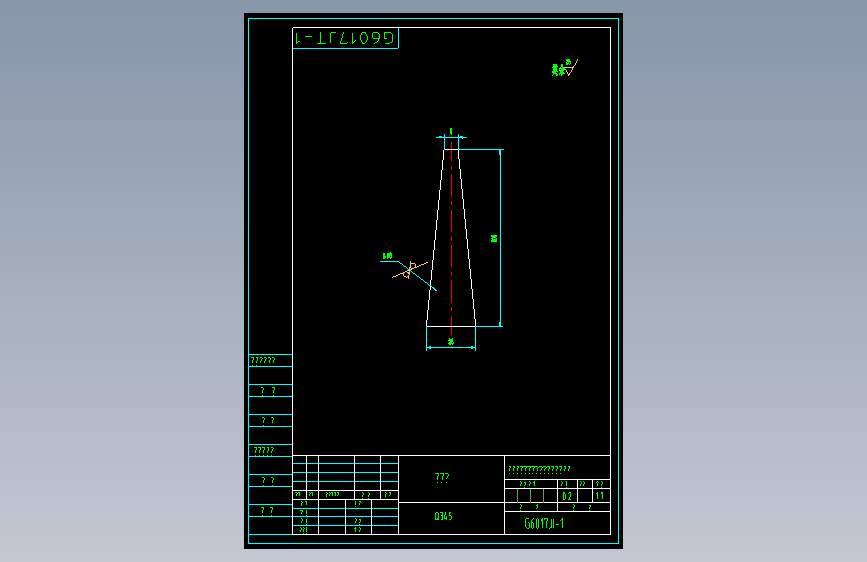Click the orange welding symbol left of the part
This screenshot has width=867, height=562.
tap(410, 270)
